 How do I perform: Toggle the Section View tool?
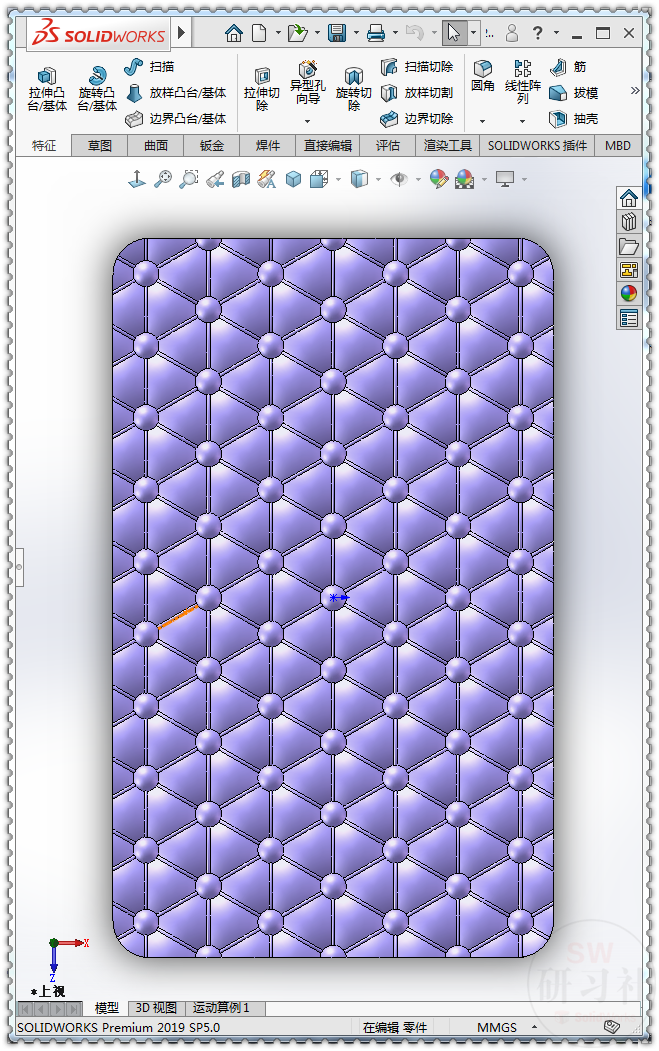(241, 179)
